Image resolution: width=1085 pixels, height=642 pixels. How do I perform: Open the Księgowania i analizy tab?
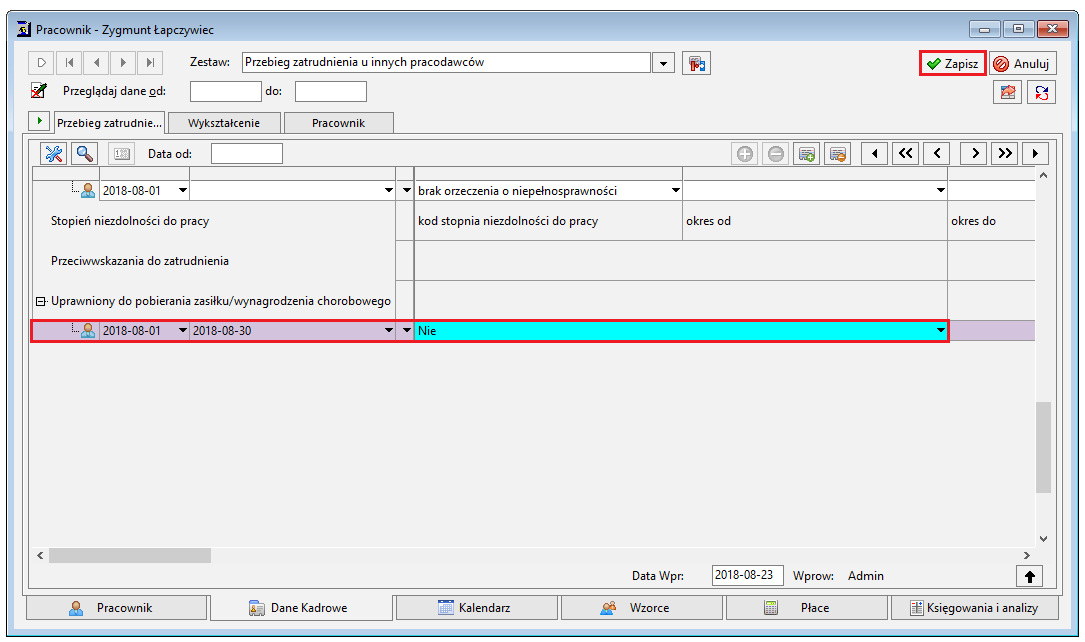[974, 608]
